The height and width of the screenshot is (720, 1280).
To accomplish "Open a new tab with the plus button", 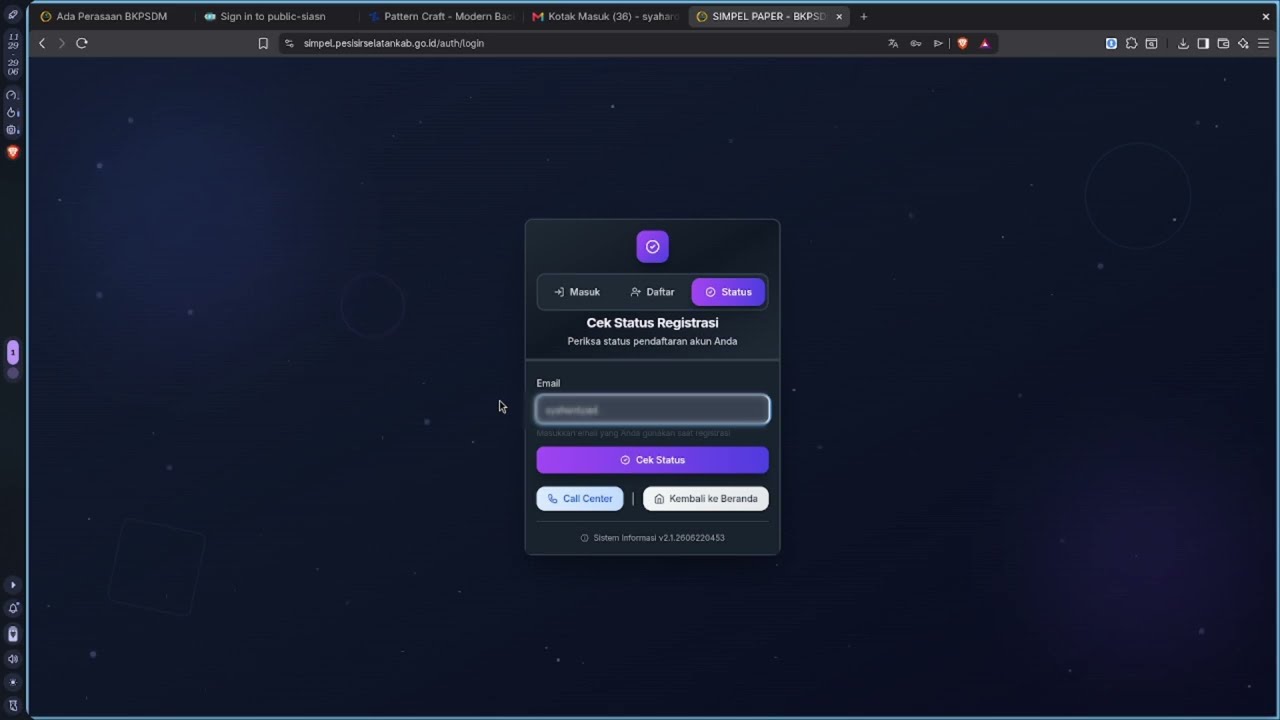I will click(x=864, y=16).
